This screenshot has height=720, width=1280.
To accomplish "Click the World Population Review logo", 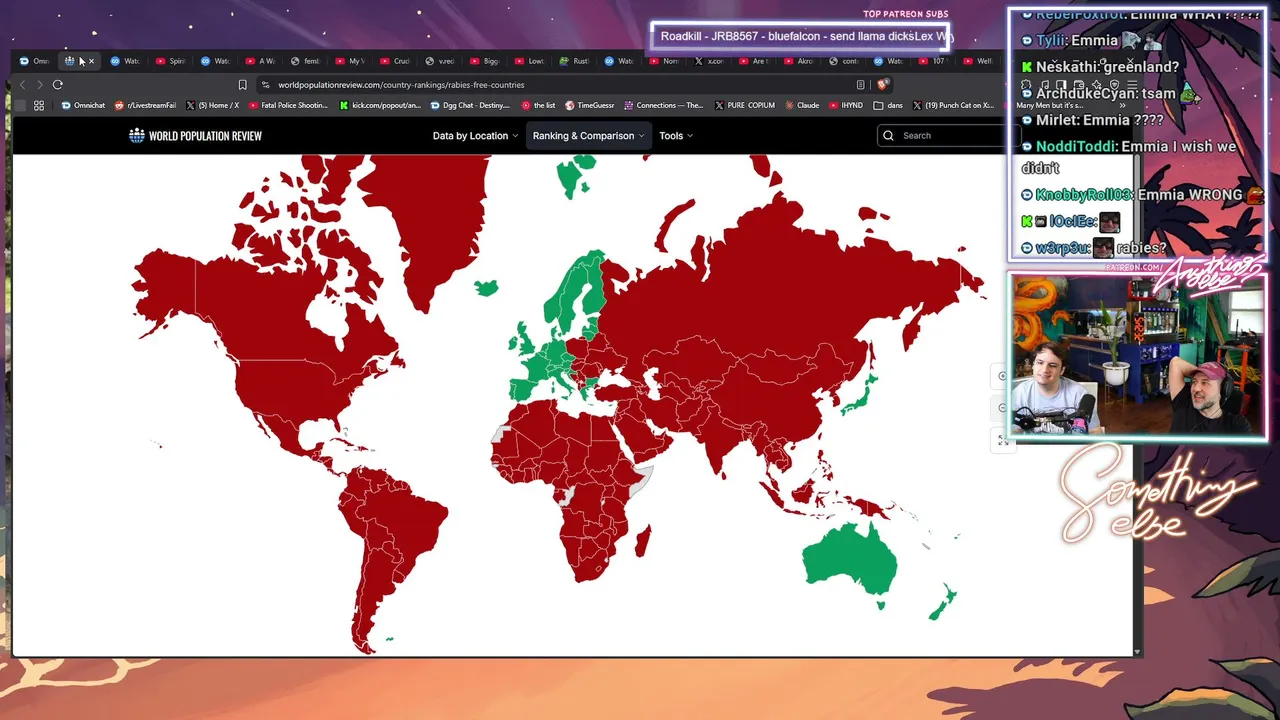I will click(x=195, y=136).
